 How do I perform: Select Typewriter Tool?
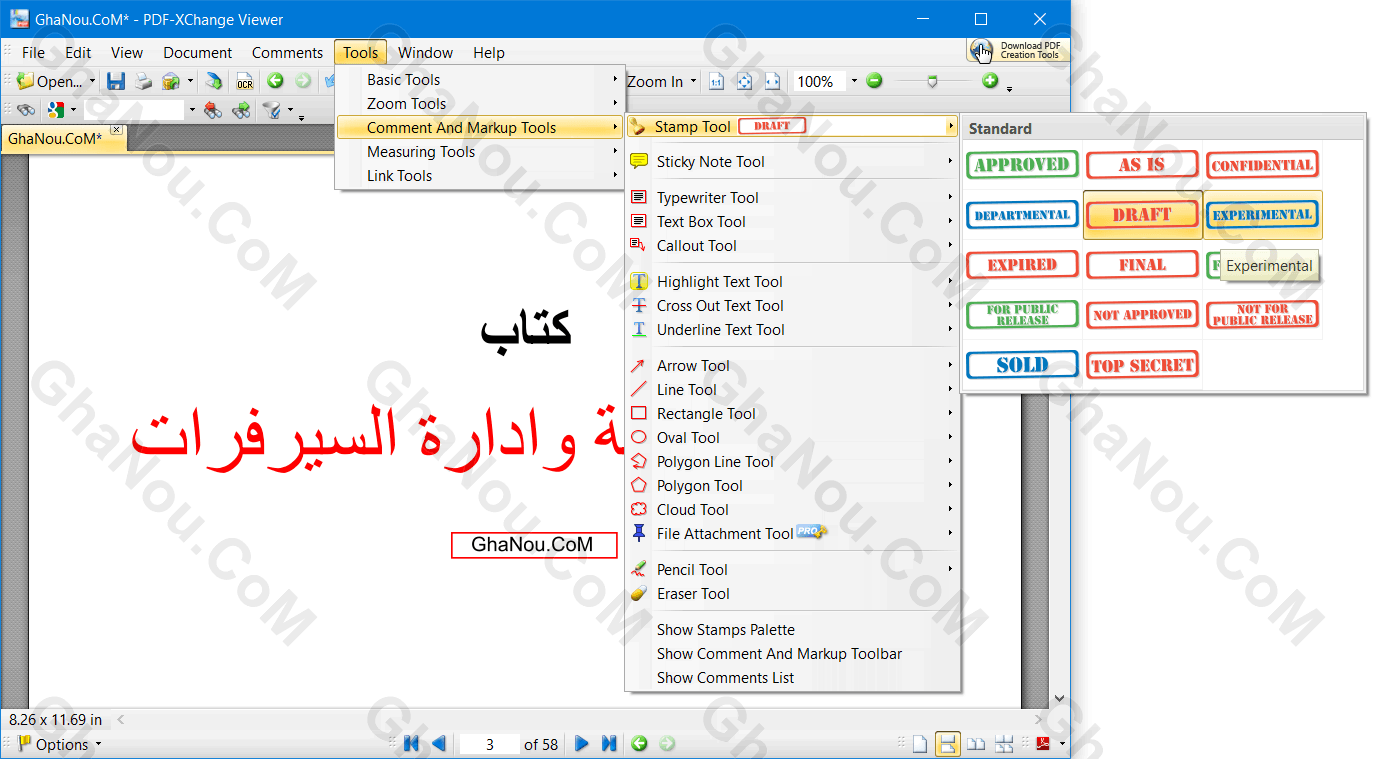tap(793, 198)
